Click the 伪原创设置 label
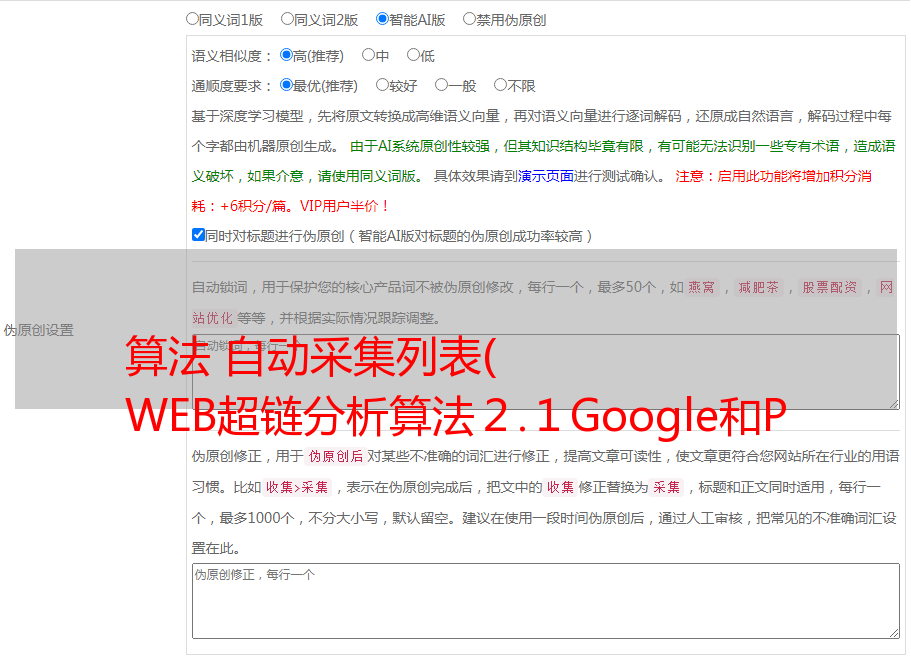The width and height of the screenshot is (911, 658). tap(39, 330)
